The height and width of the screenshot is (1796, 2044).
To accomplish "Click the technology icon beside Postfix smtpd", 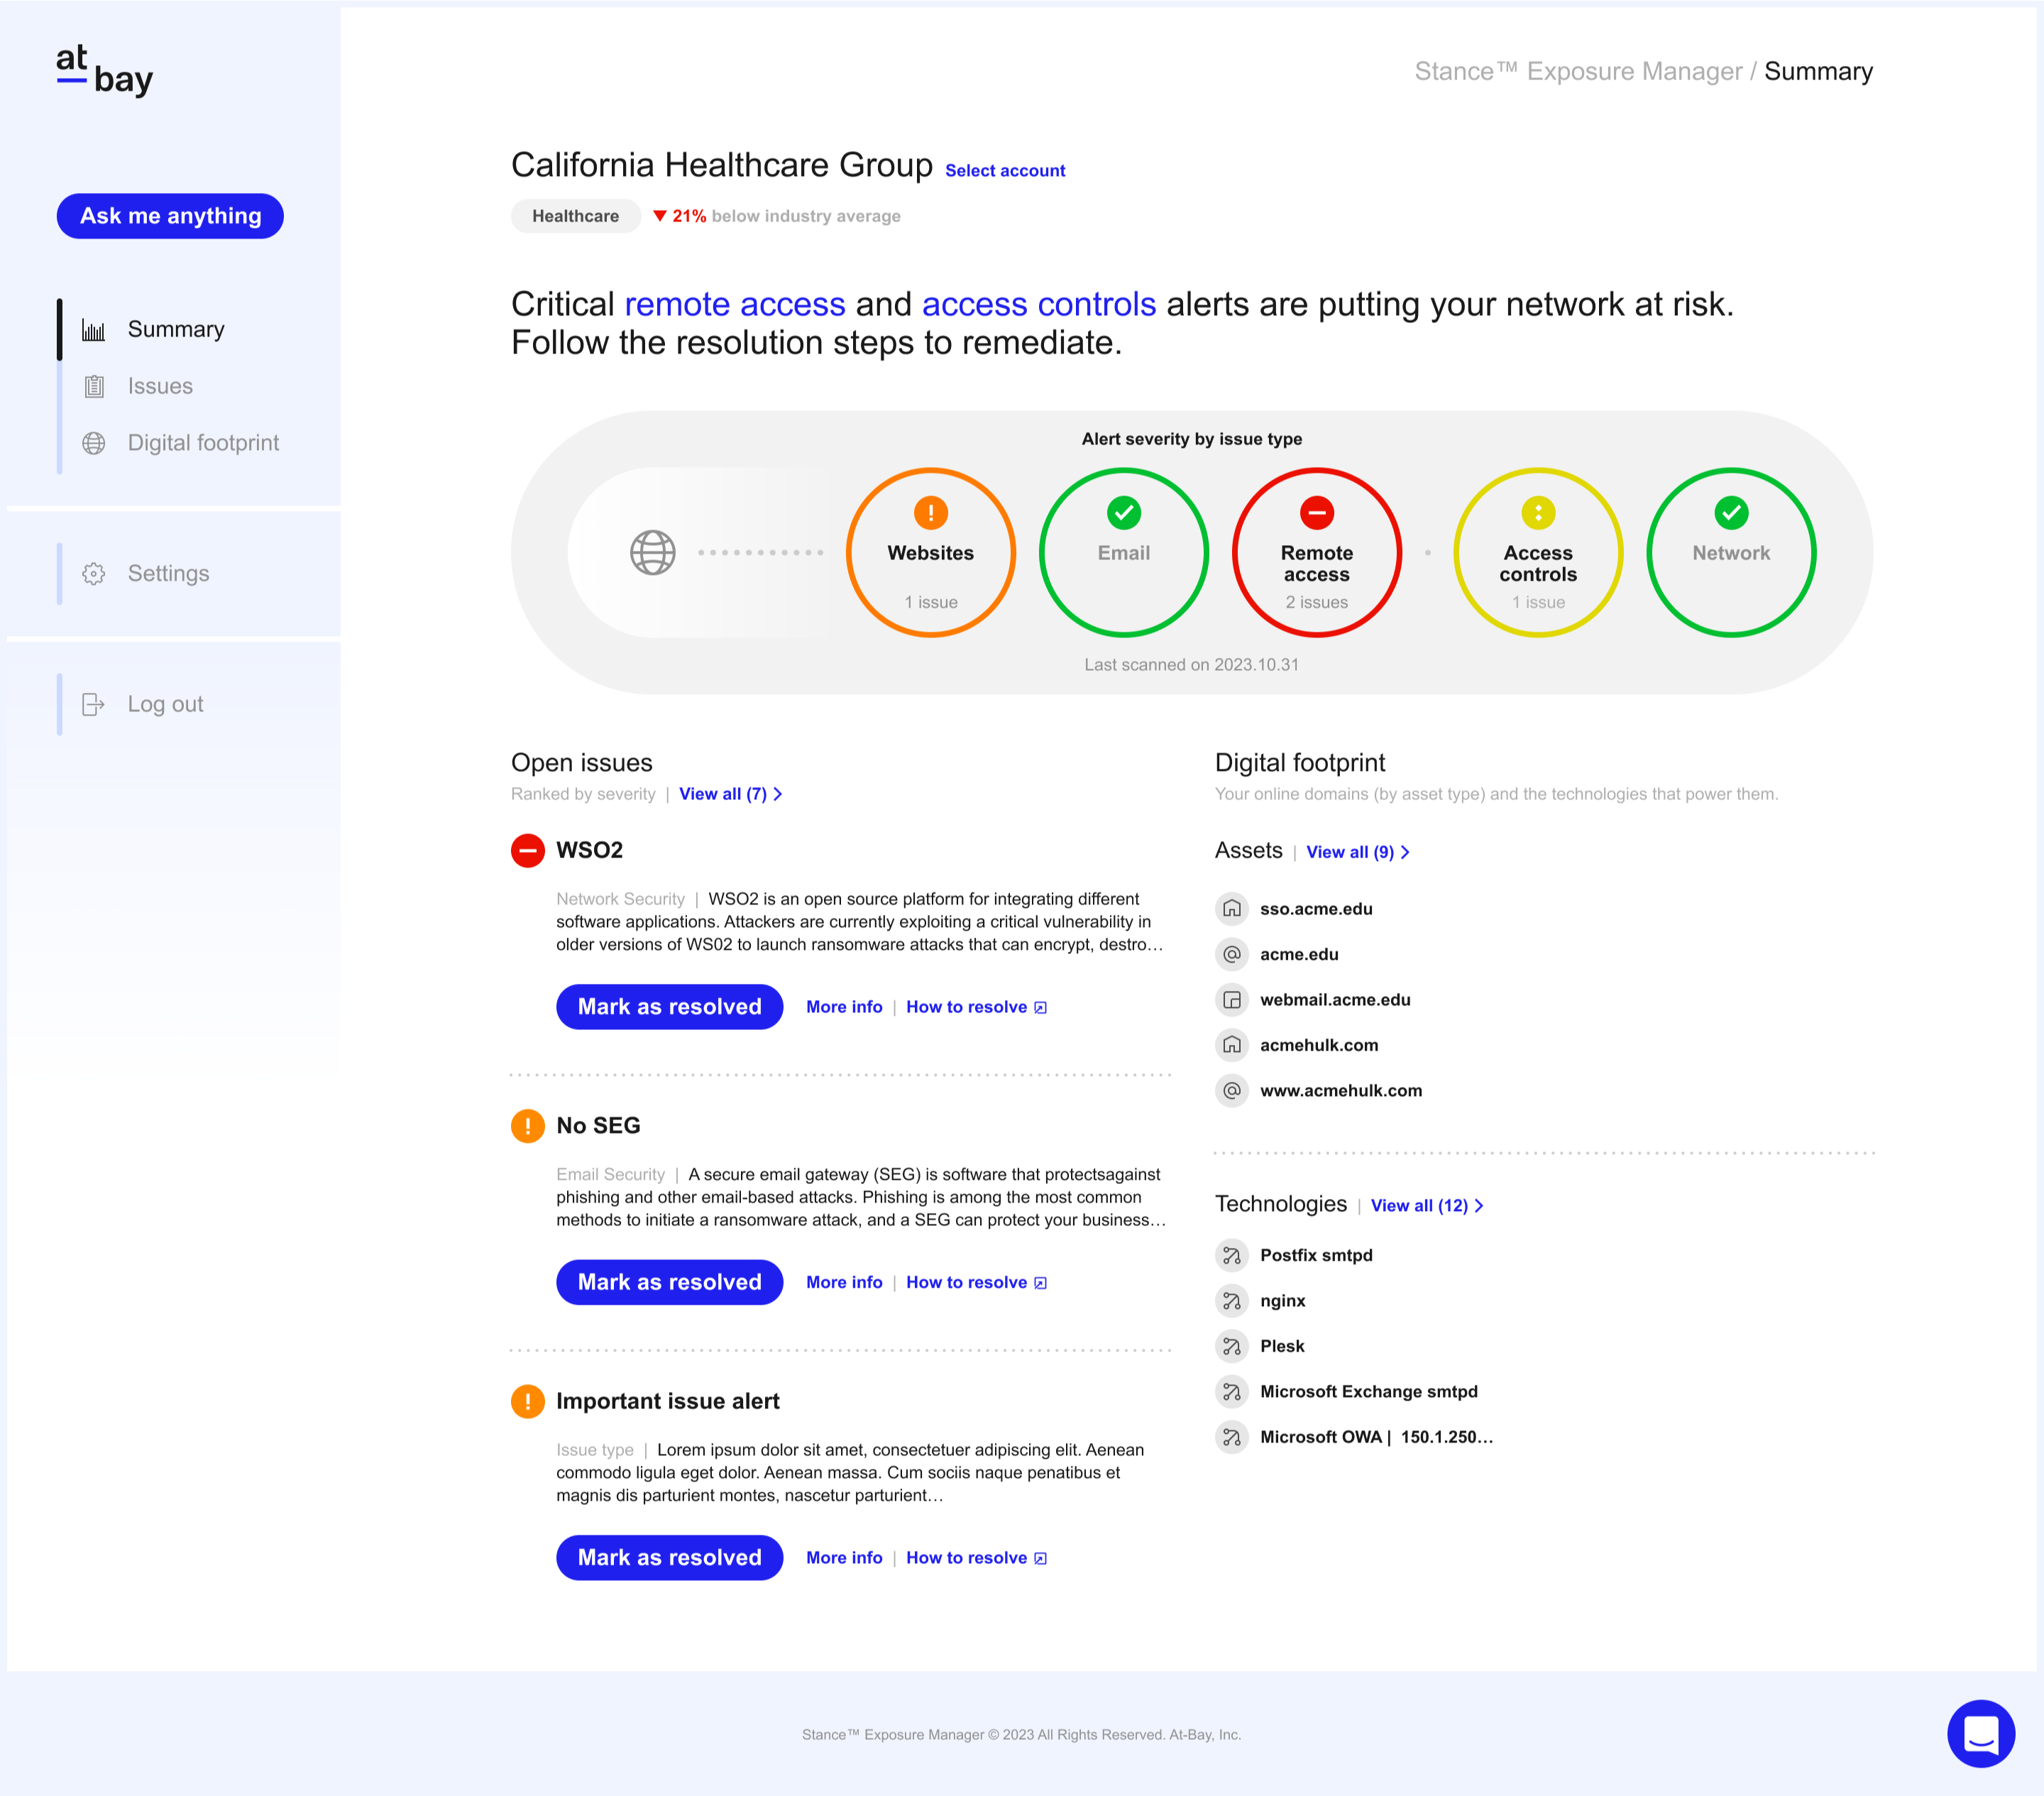I will 1232,1255.
